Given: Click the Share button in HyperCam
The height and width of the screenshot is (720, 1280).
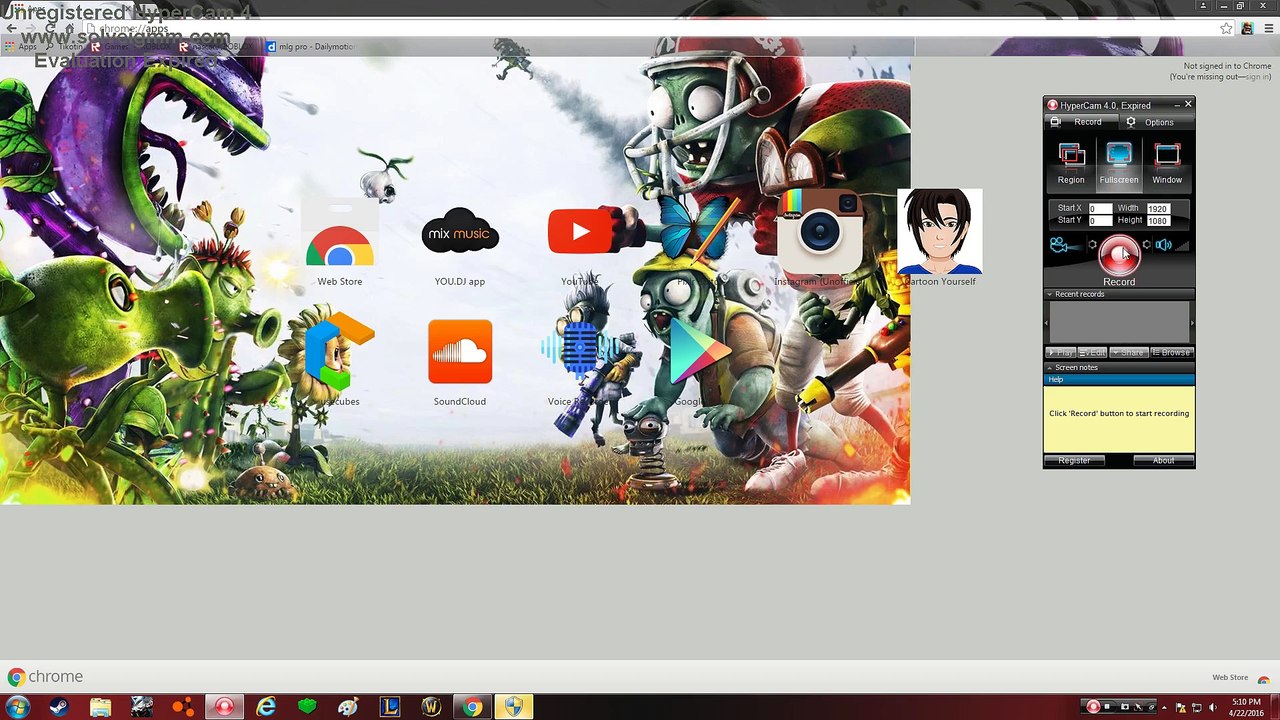Looking at the screenshot, I should point(1129,353).
